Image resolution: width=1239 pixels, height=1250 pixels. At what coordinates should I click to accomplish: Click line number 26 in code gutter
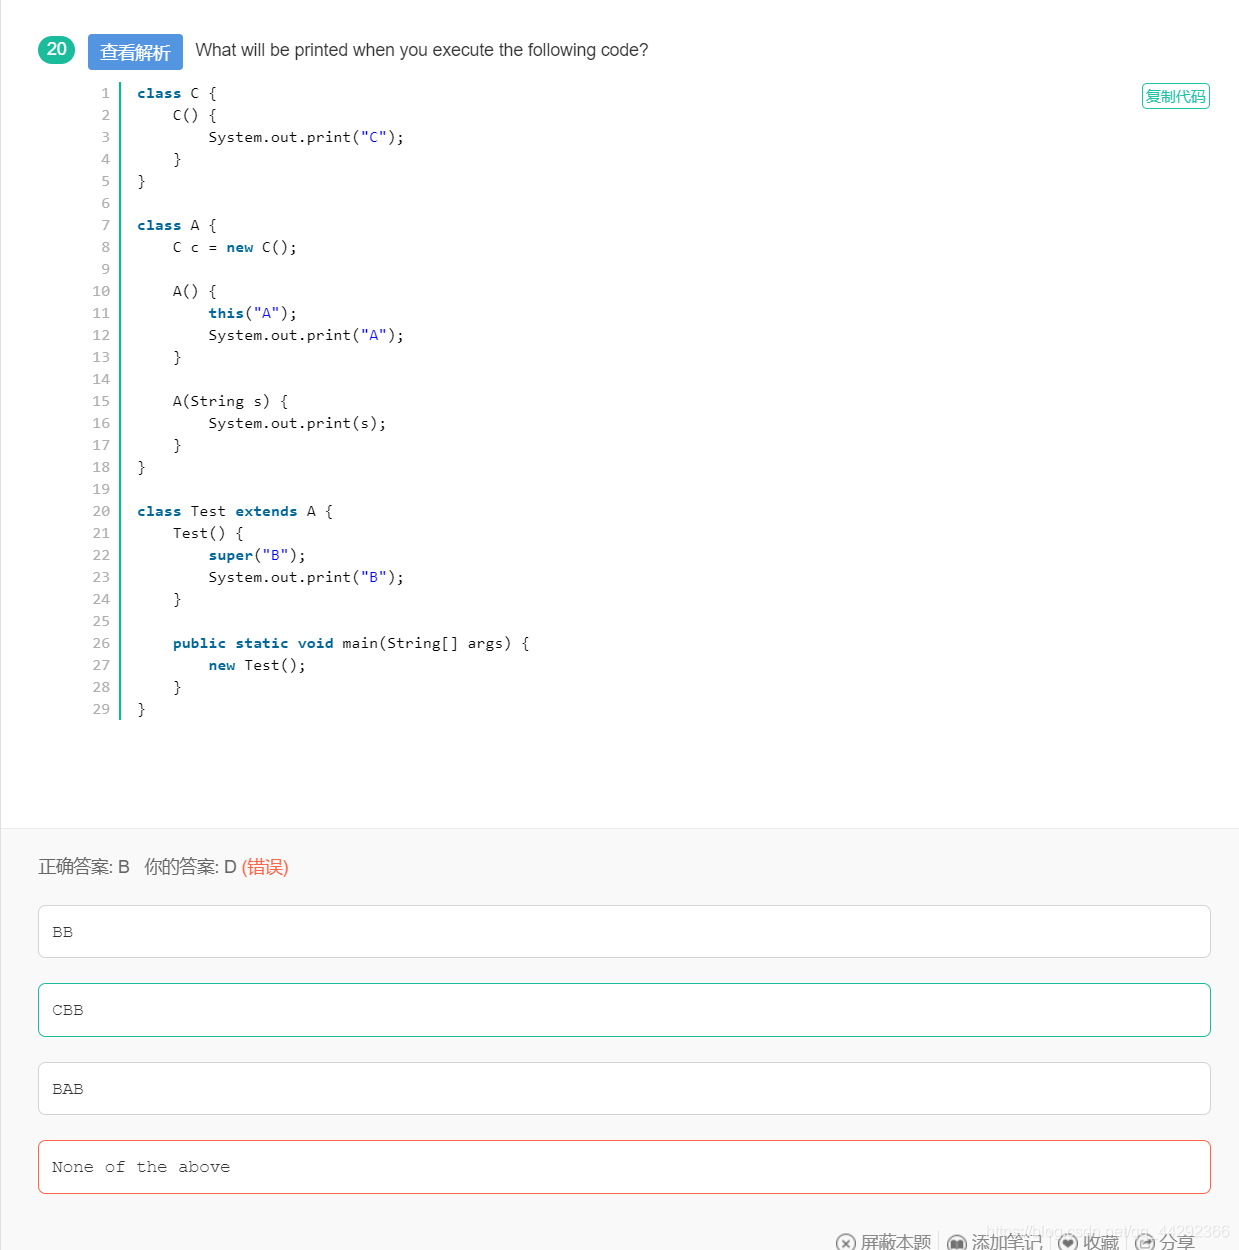(101, 643)
